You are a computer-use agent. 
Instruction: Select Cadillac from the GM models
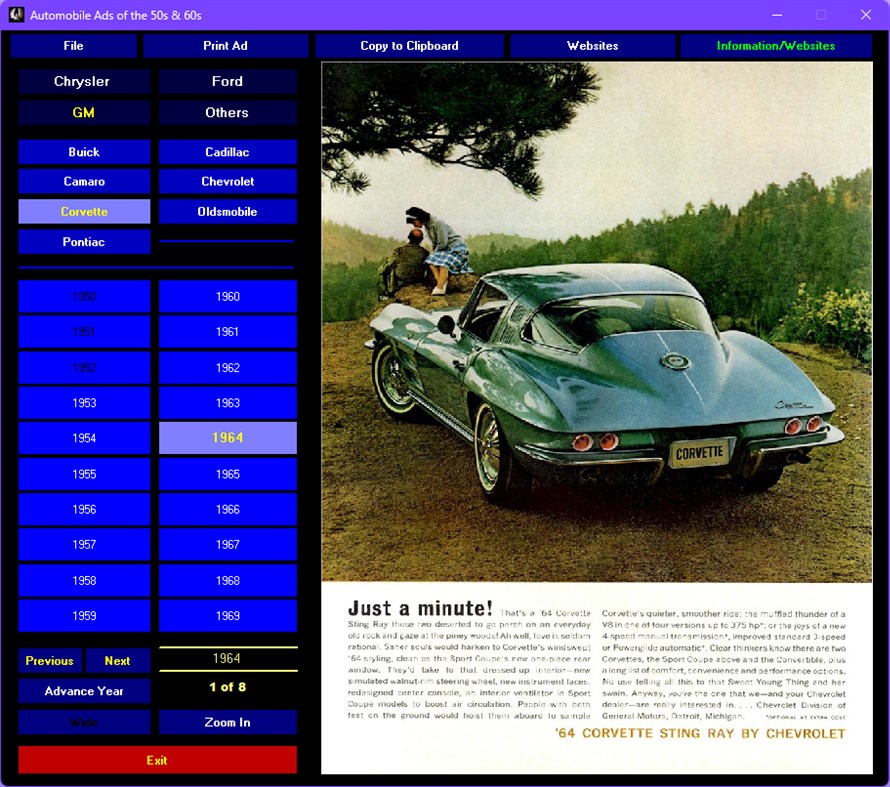(x=227, y=151)
